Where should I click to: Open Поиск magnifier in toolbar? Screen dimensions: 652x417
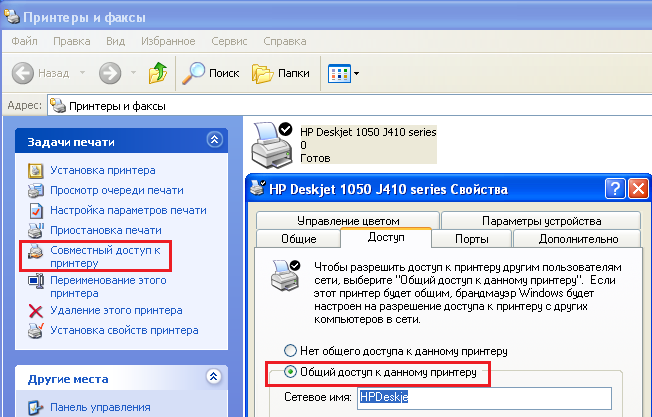pyautogui.click(x=210, y=73)
